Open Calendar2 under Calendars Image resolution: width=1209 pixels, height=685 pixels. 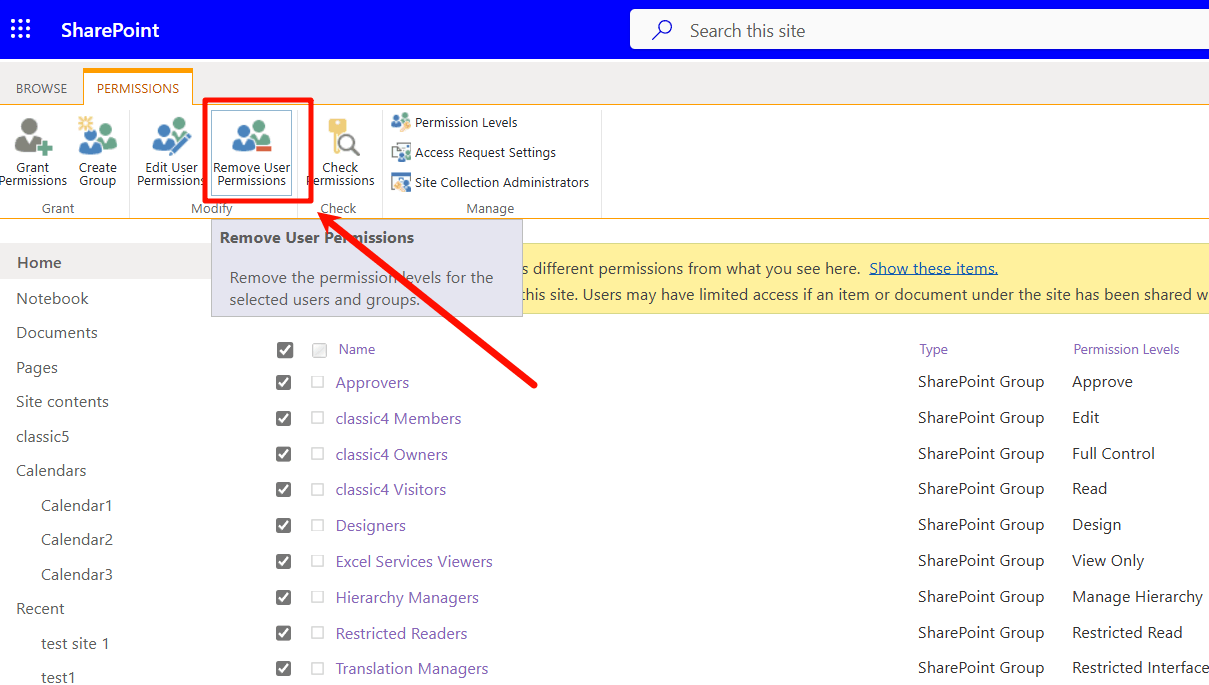pos(77,539)
